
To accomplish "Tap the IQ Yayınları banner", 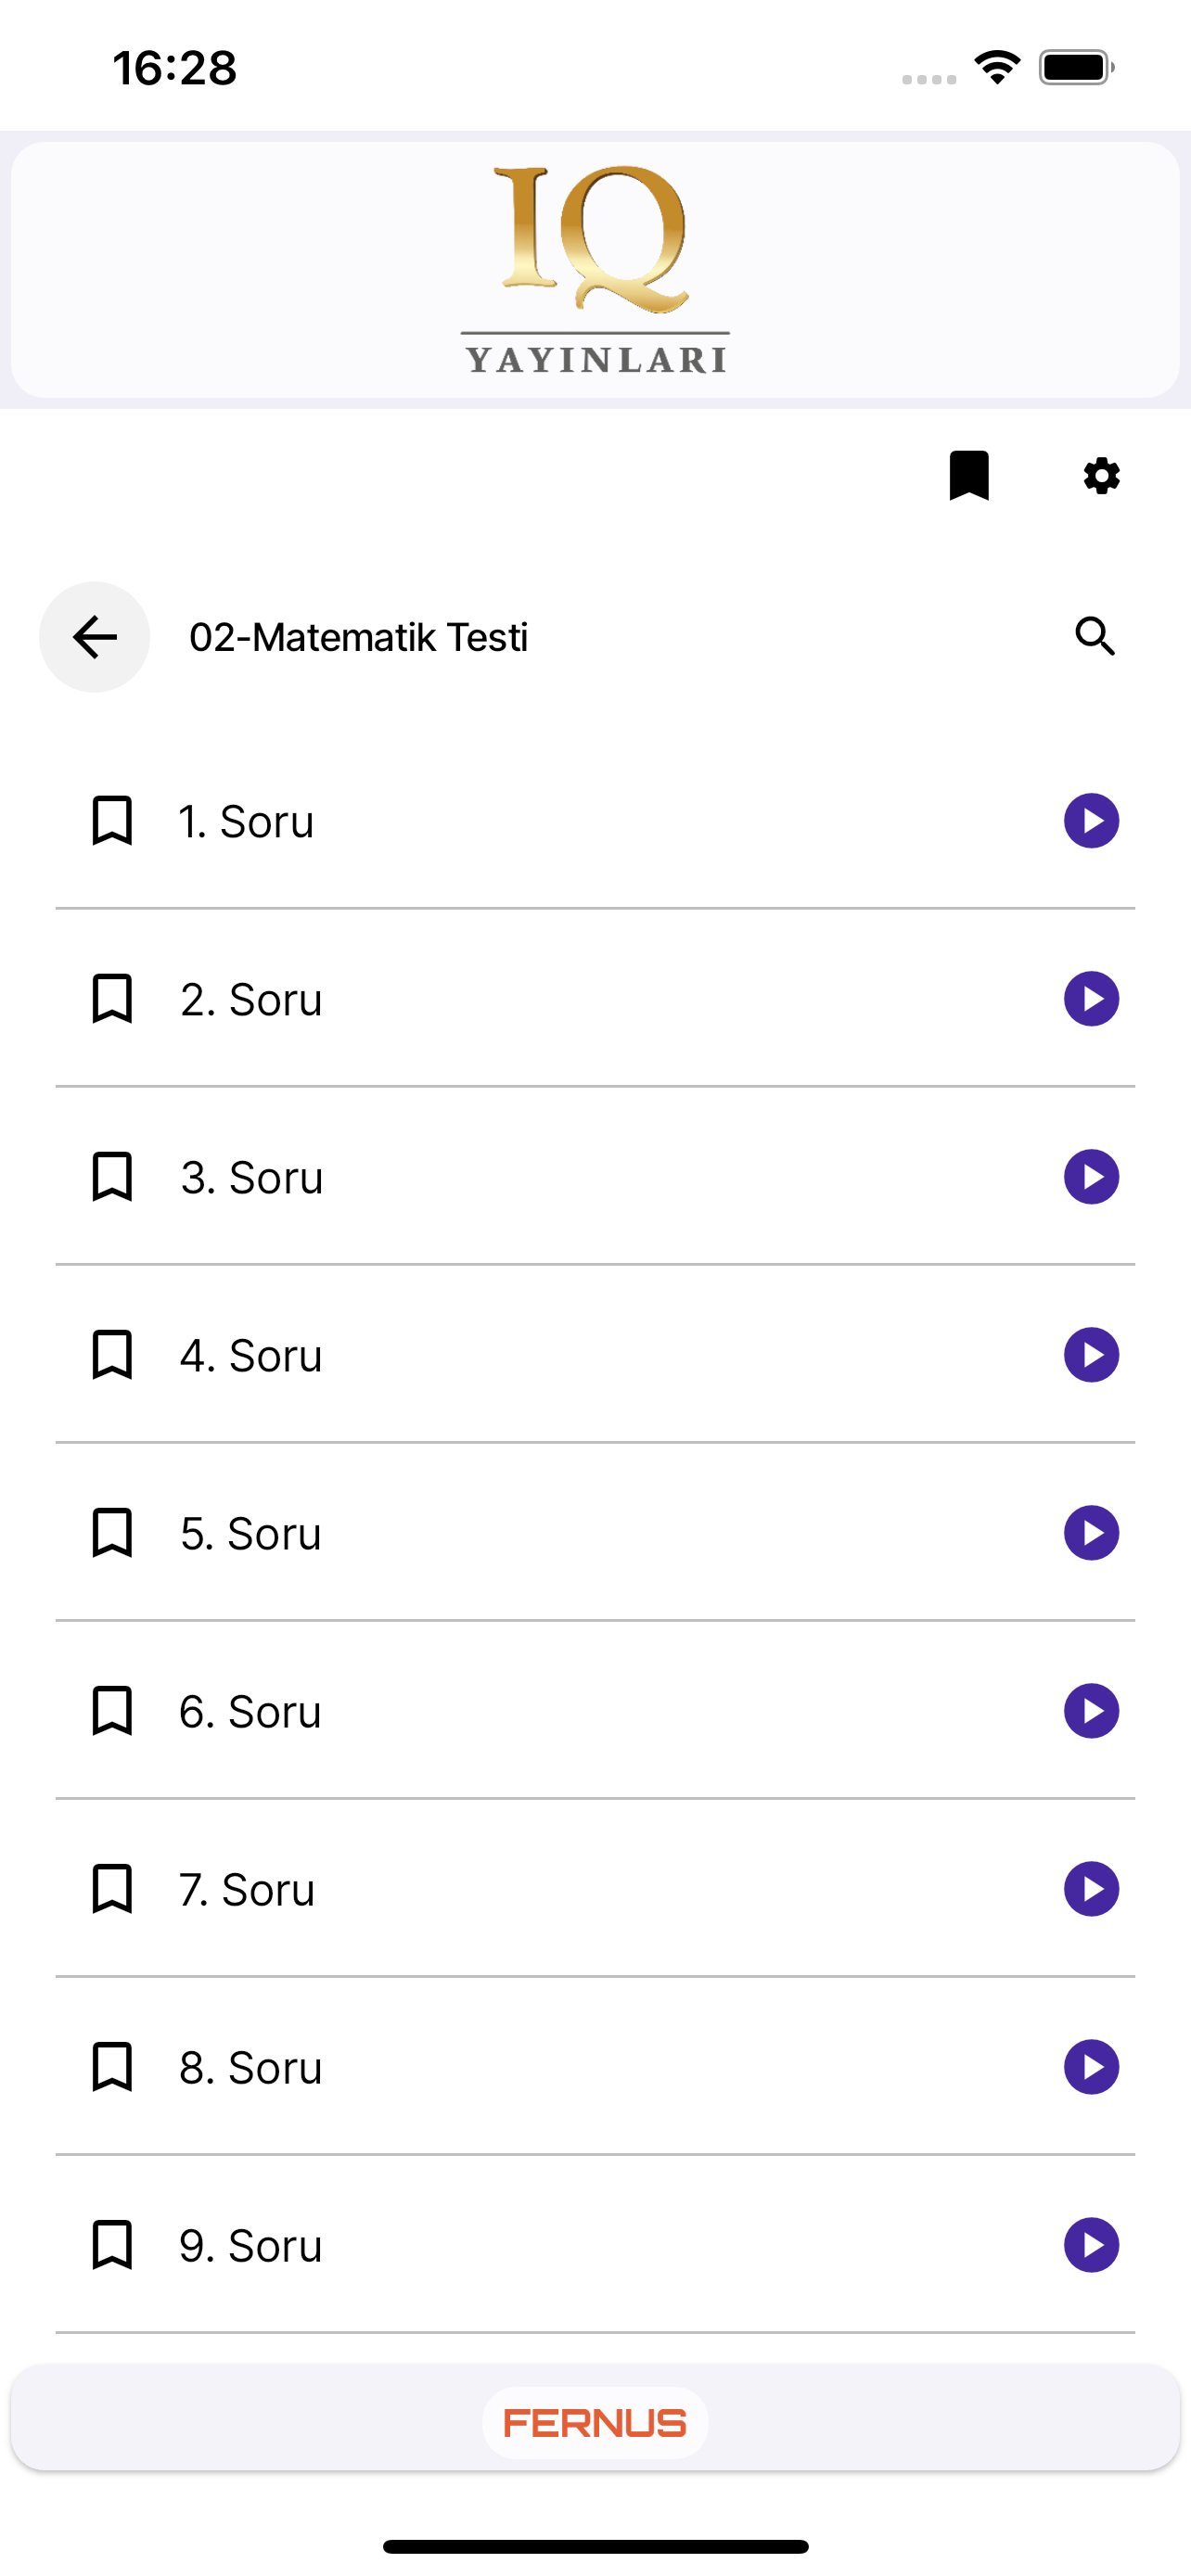I will click(595, 269).
